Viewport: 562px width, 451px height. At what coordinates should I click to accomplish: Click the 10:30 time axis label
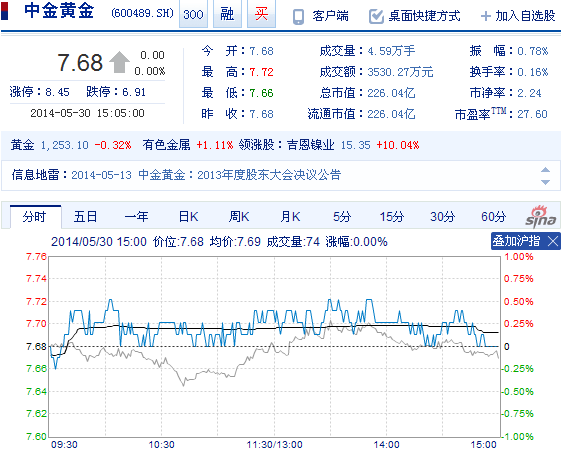click(161, 445)
